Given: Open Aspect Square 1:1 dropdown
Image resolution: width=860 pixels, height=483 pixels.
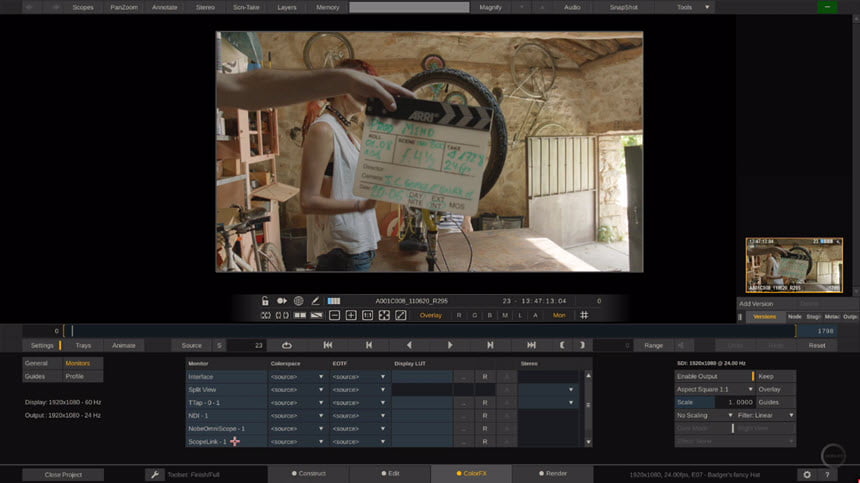Looking at the screenshot, I should (x=715, y=389).
